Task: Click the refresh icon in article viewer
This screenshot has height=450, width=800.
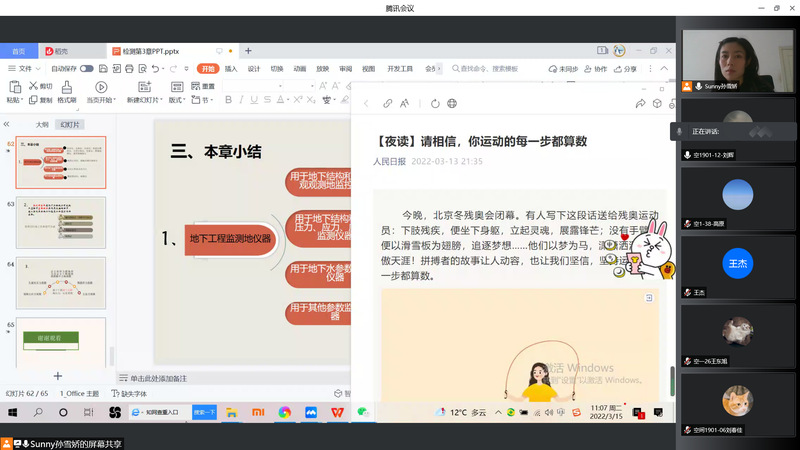Action: [x=435, y=103]
